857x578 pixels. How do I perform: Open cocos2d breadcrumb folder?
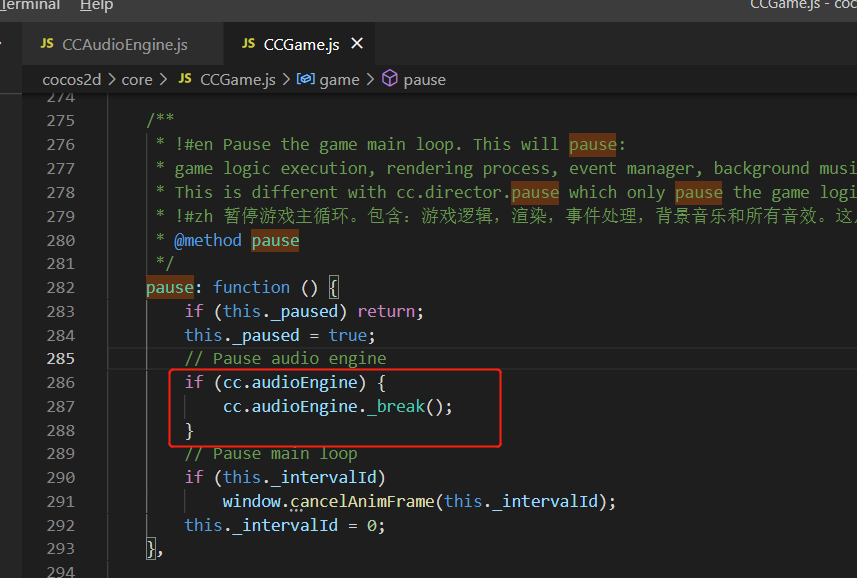(x=72, y=80)
